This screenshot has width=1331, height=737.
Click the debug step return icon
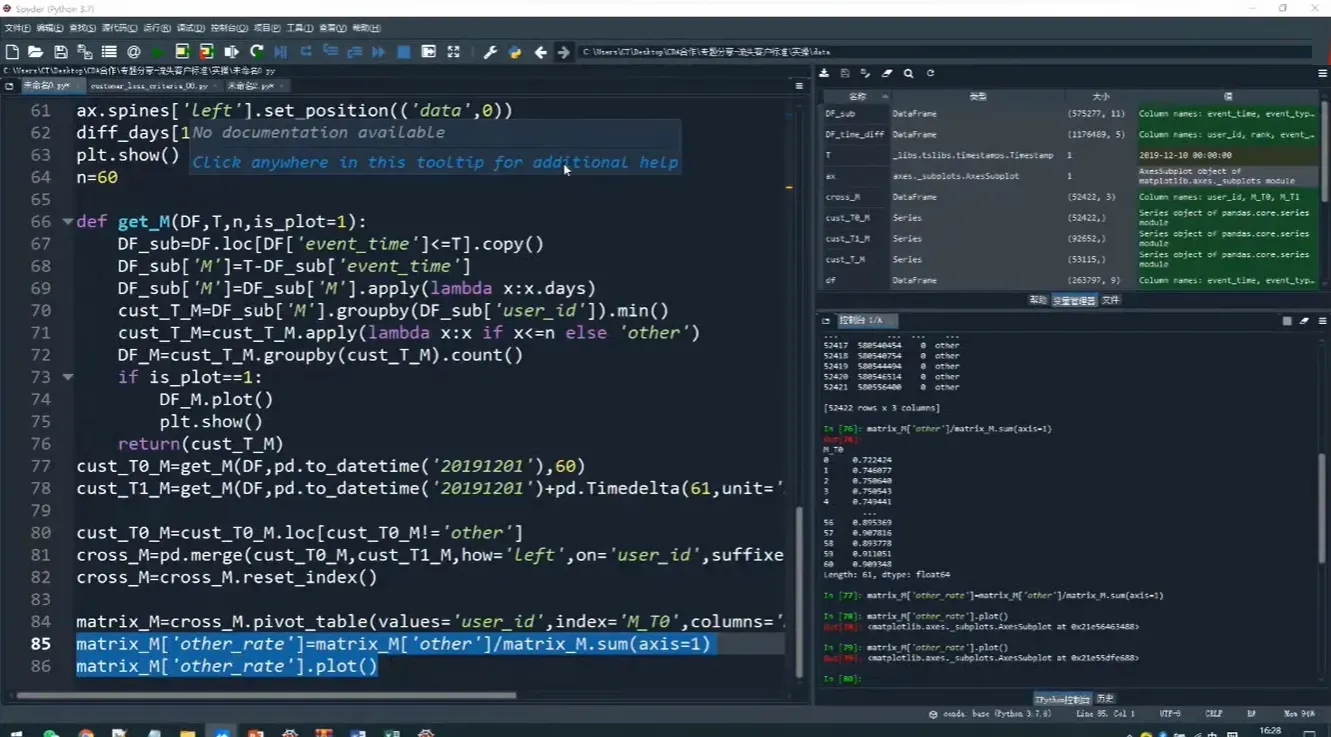click(354, 52)
